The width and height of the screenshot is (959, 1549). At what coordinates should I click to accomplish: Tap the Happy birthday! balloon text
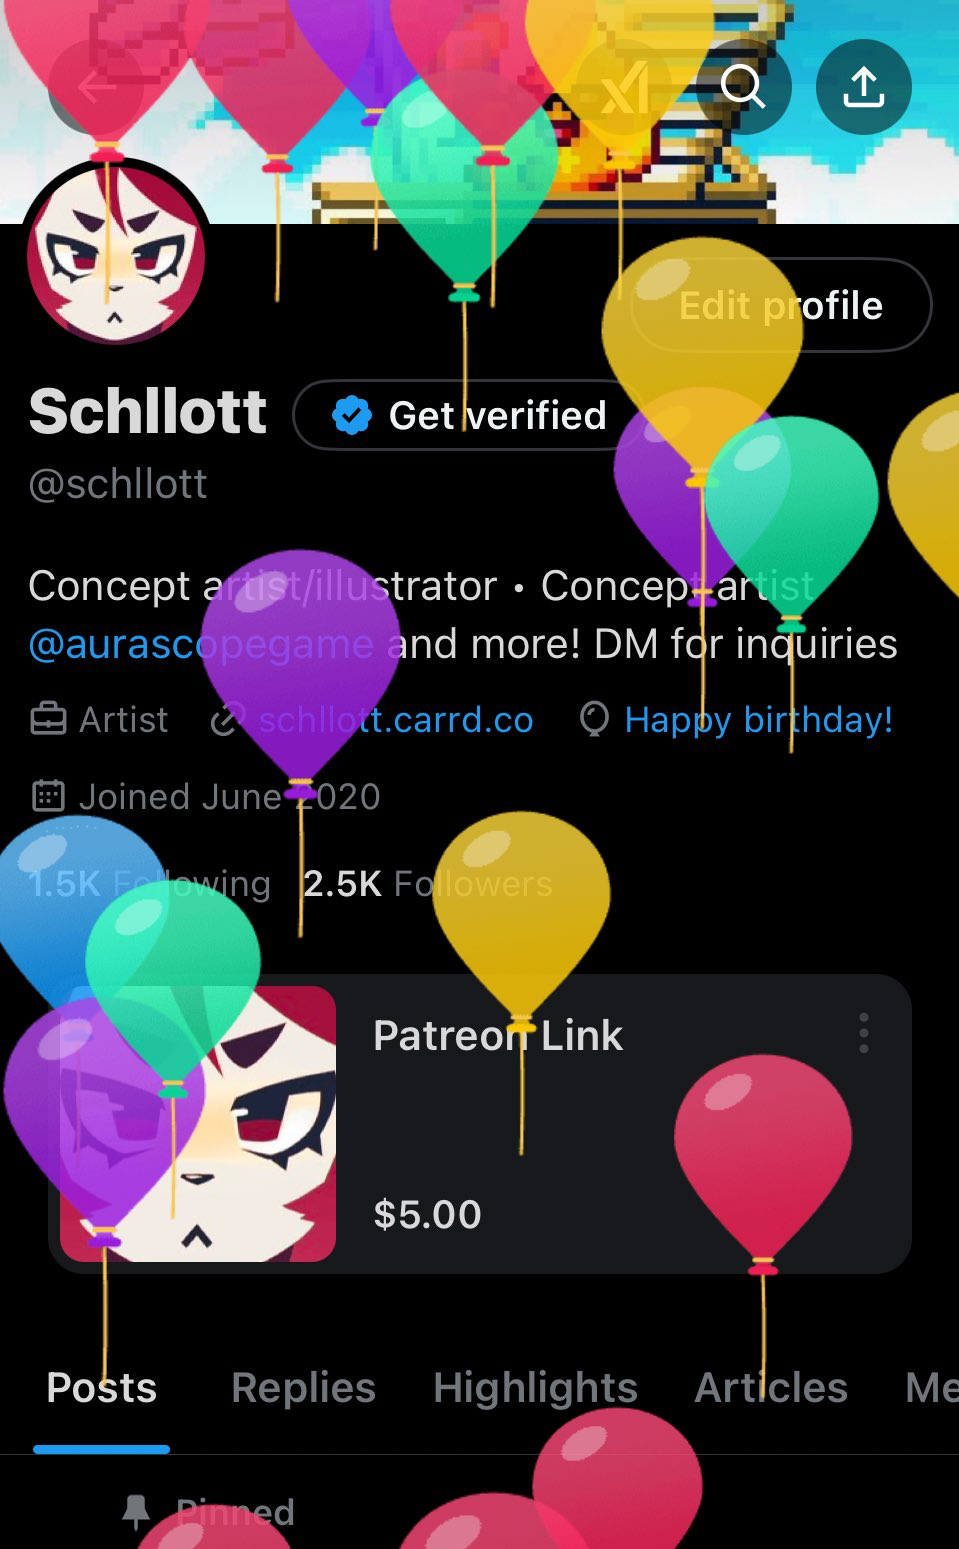point(759,720)
